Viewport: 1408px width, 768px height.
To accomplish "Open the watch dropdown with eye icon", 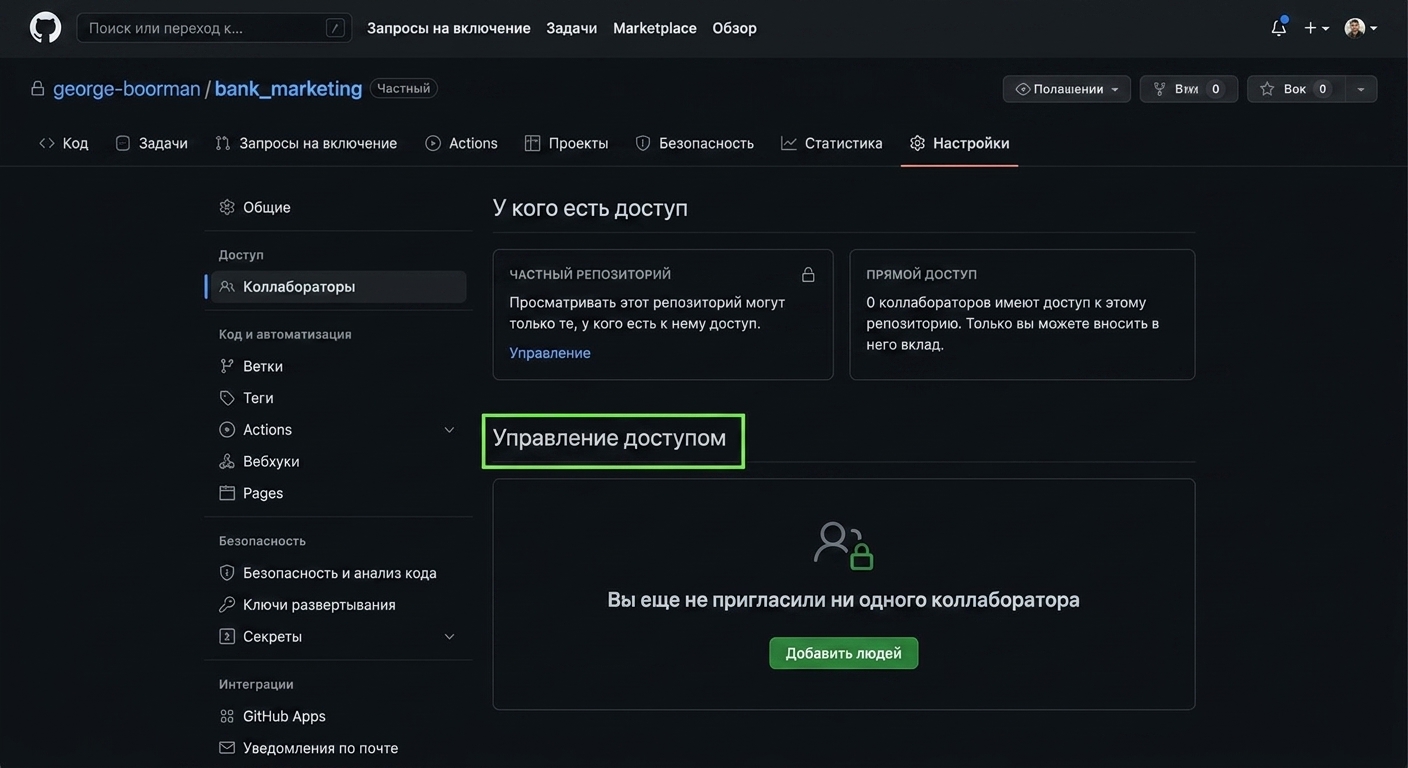I will point(1066,89).
